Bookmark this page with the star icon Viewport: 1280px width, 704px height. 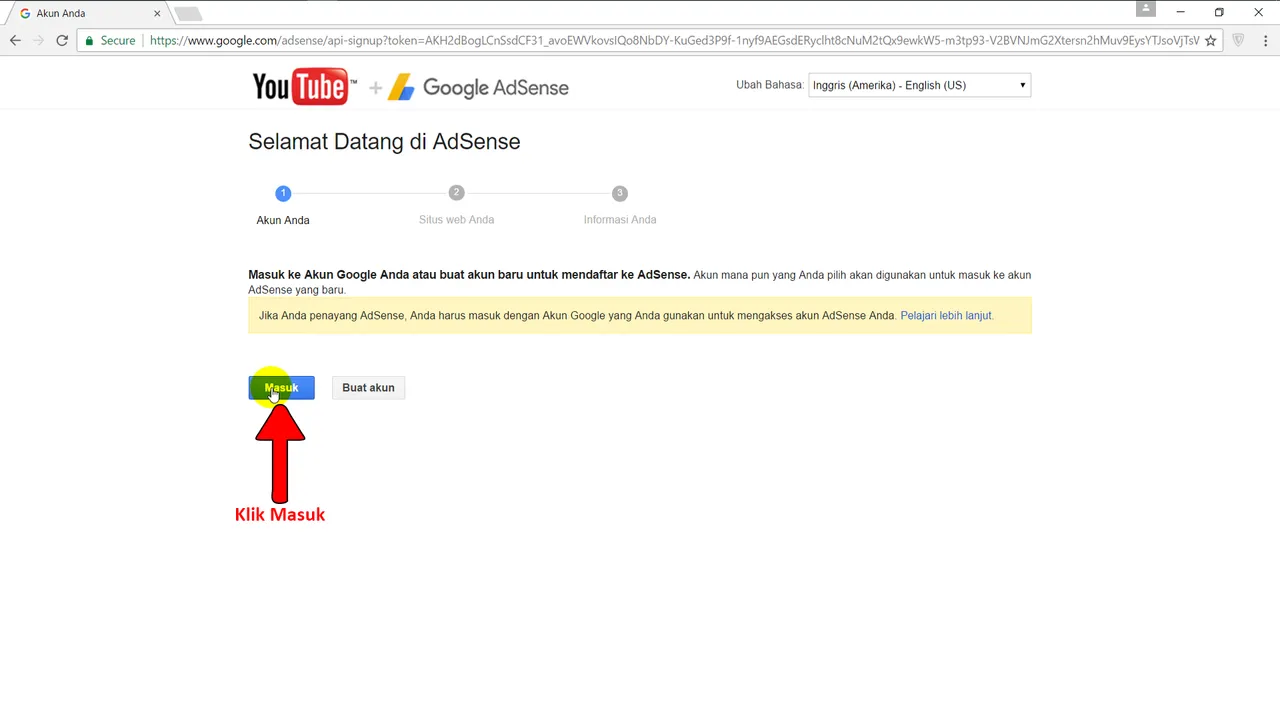(1210, 41)
